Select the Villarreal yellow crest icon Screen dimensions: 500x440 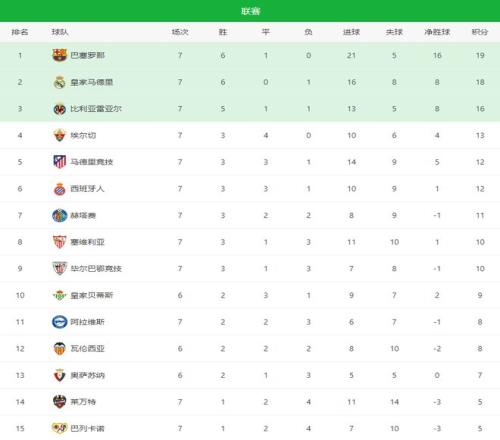60,109
